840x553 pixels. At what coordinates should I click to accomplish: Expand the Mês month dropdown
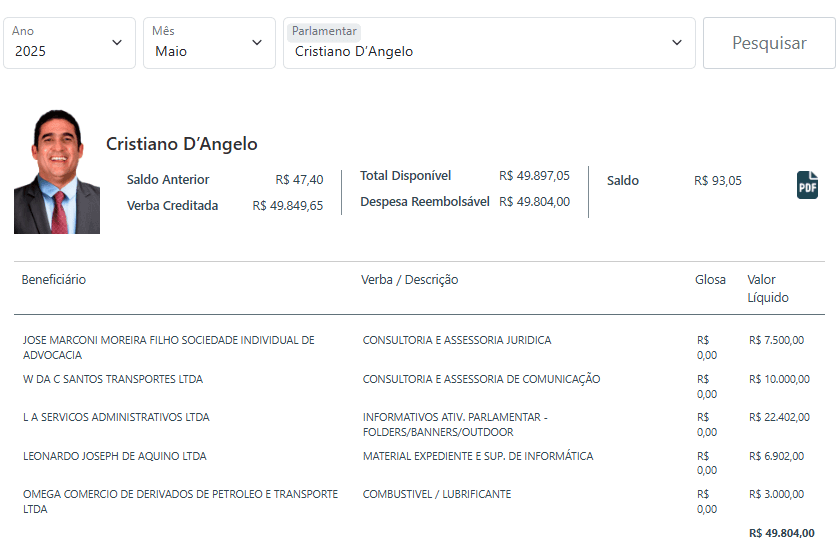click(209, 43)
